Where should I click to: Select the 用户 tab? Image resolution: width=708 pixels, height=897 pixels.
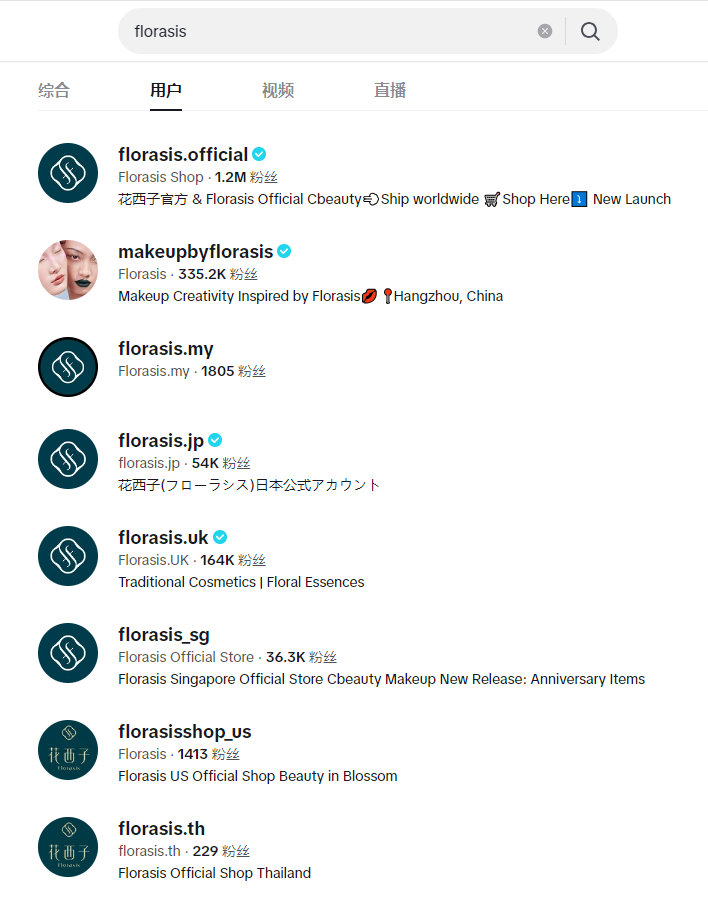[x=166, y=90]
